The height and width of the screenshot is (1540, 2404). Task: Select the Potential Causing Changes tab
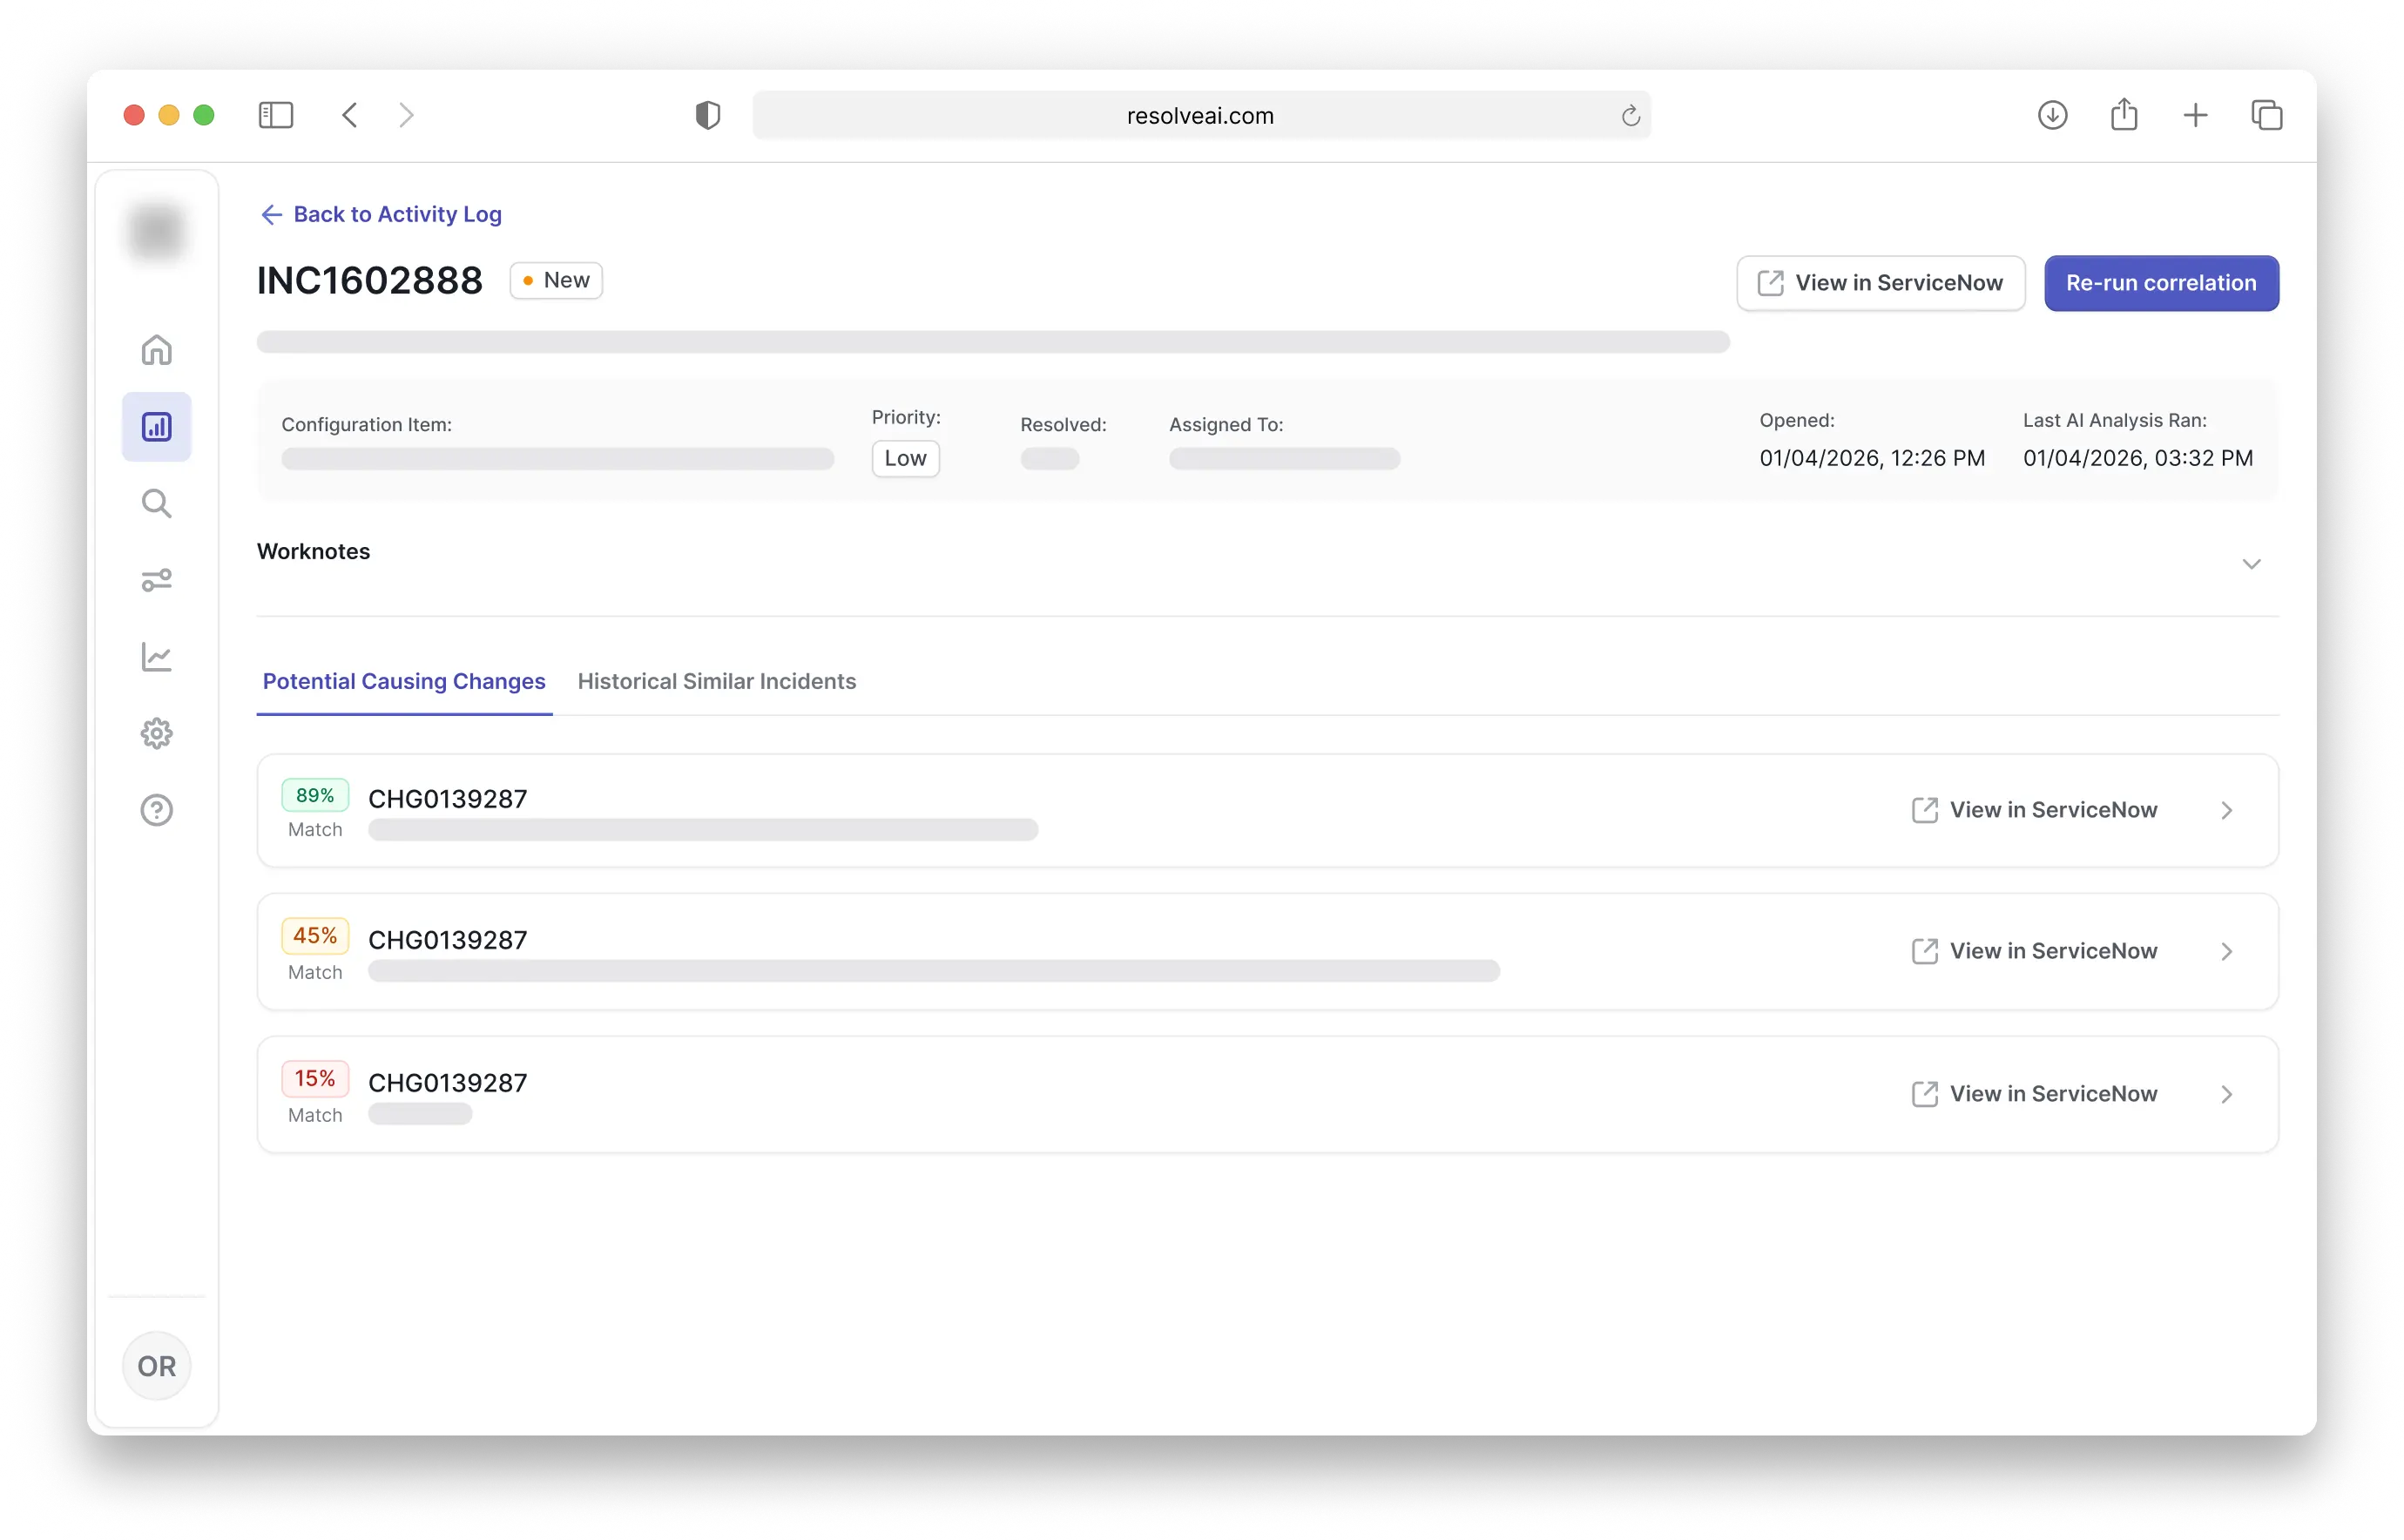(x=404, y=681)
